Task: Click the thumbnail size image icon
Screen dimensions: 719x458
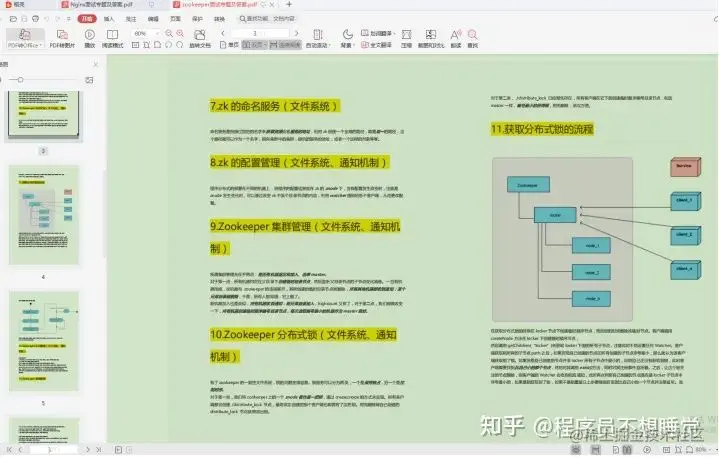Action: point(89,80)
